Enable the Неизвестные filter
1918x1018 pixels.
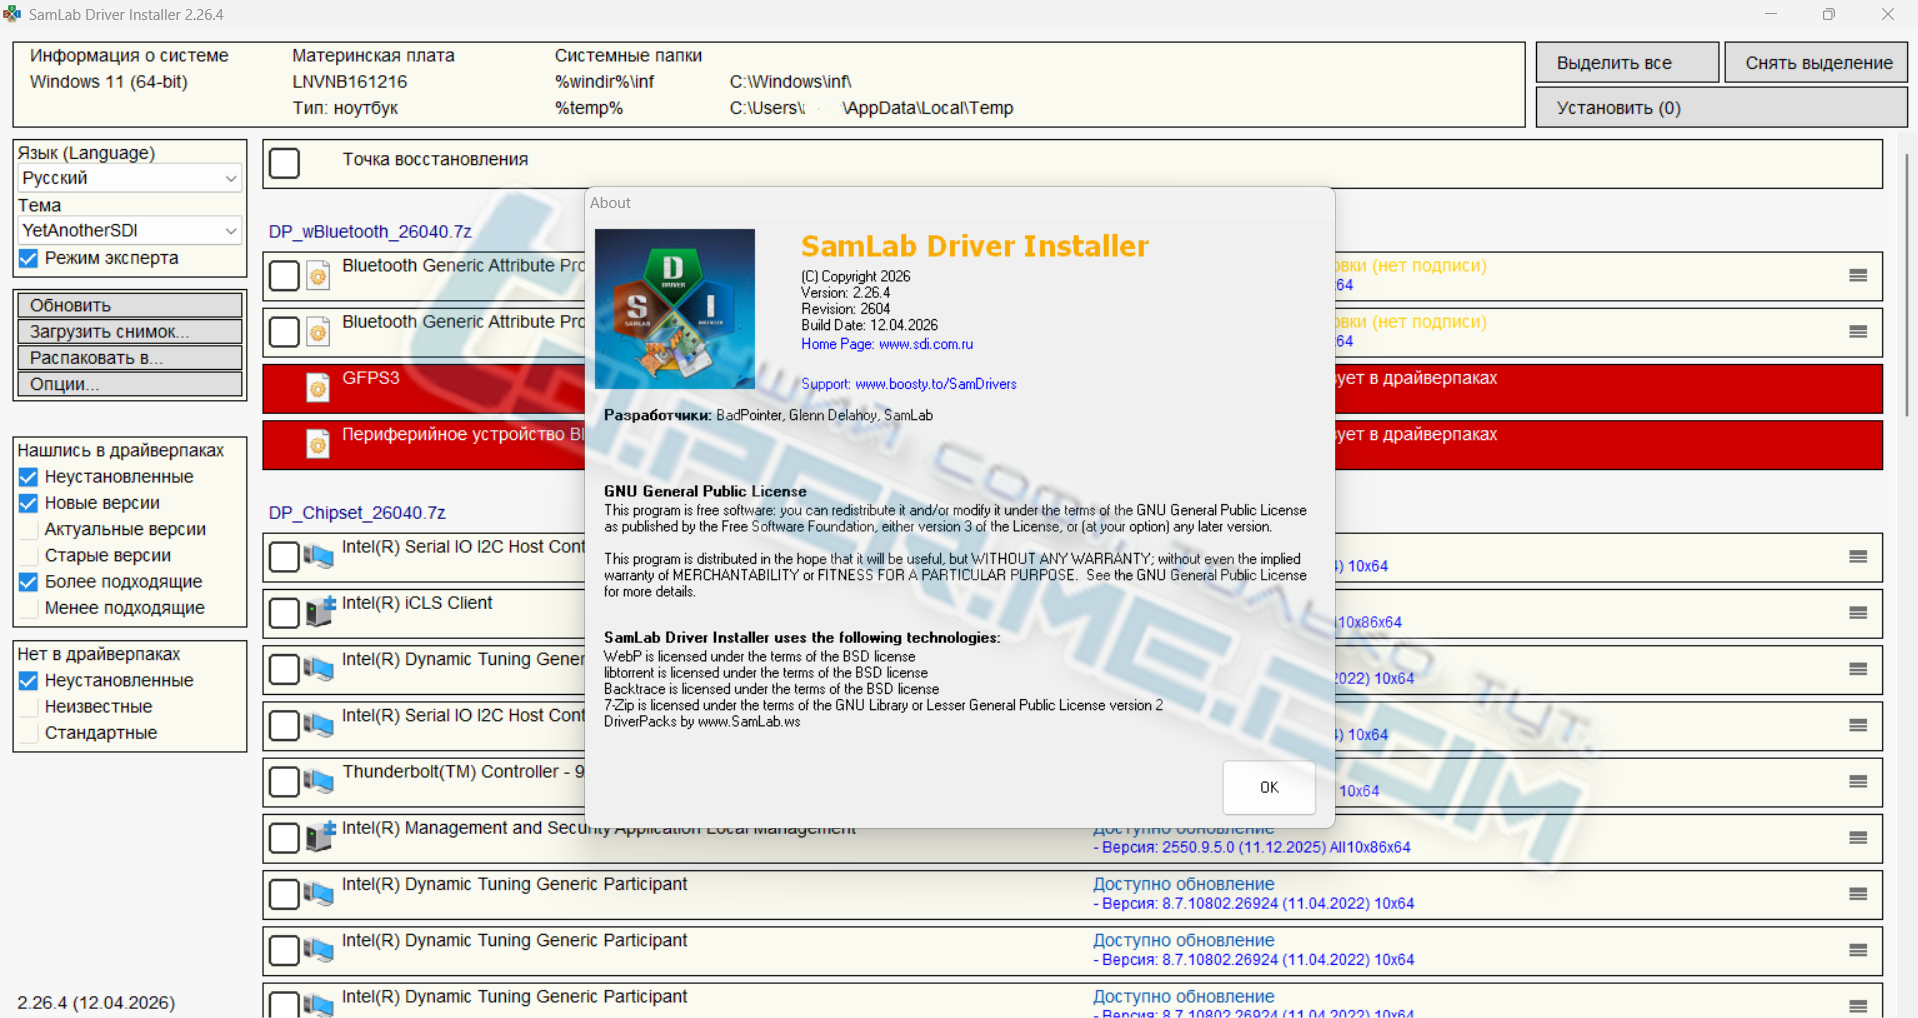tap(28, 707)
